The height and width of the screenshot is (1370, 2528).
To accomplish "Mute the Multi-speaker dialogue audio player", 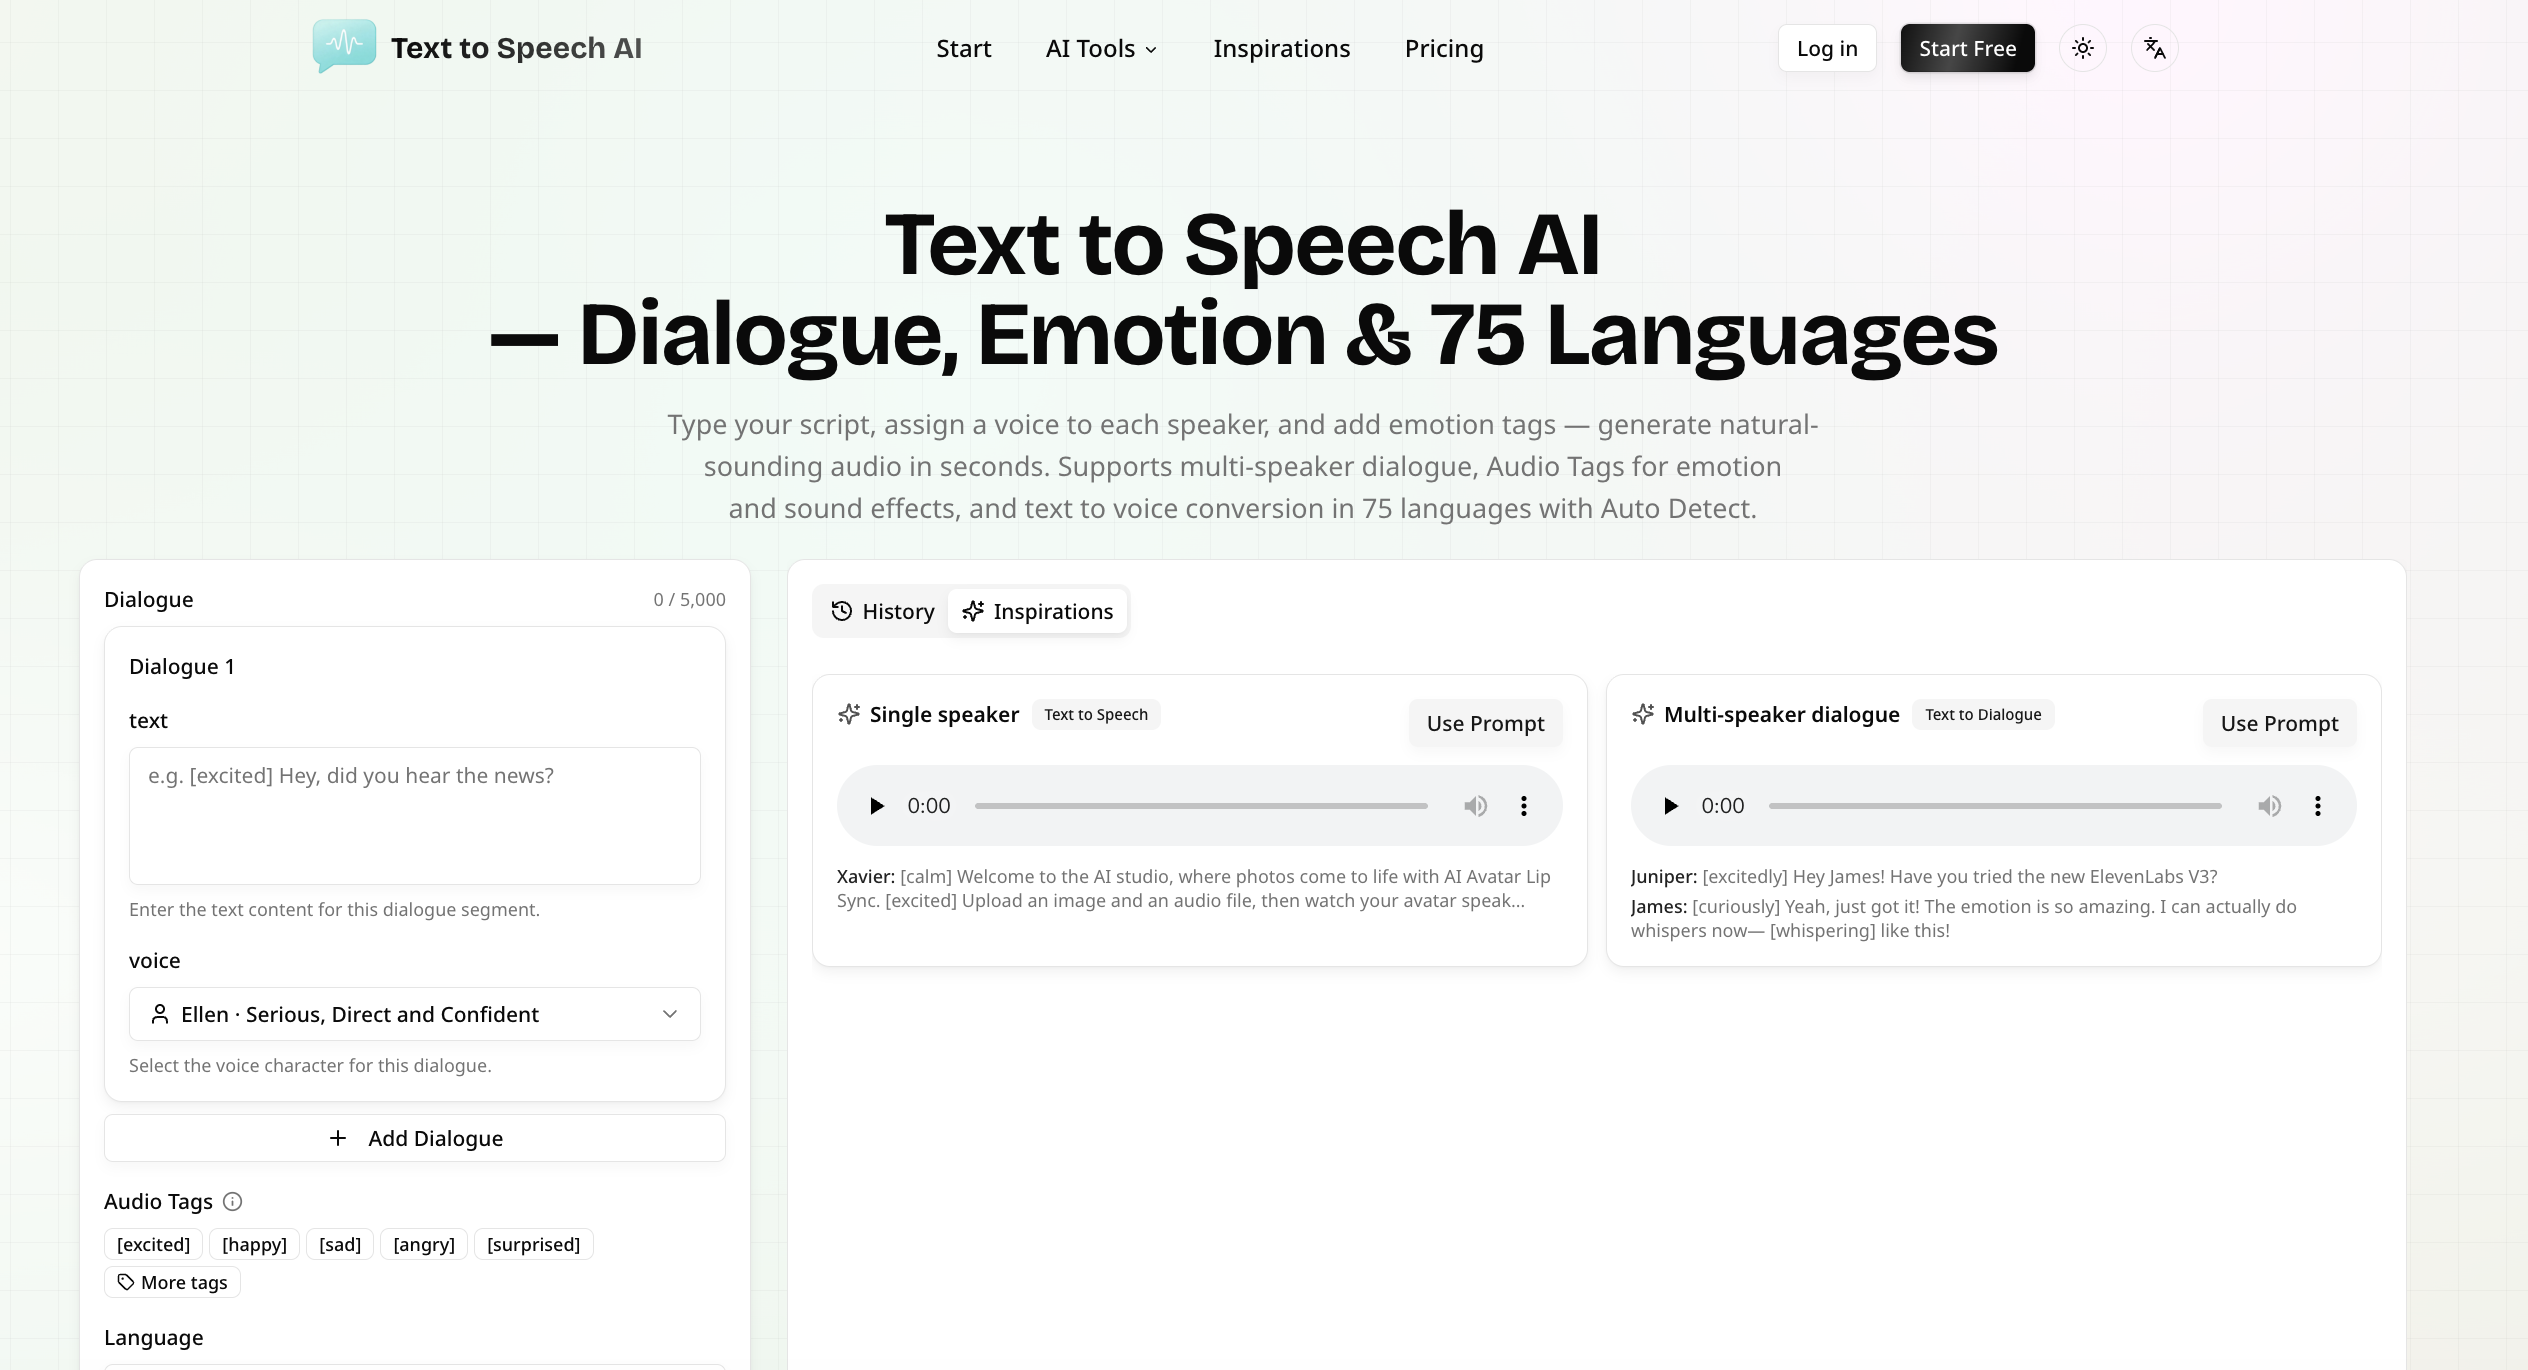I will [2270, 806].
